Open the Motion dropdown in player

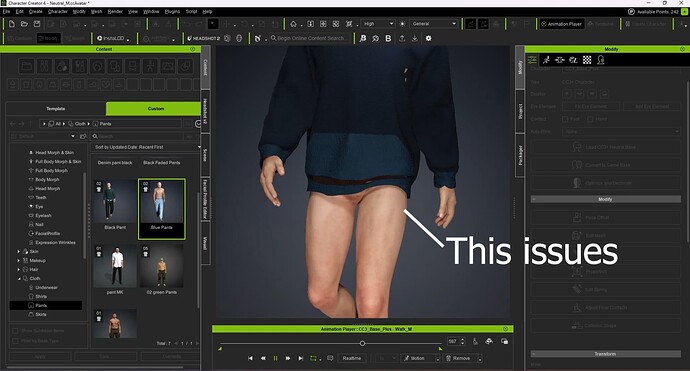[x=438, y=358]
